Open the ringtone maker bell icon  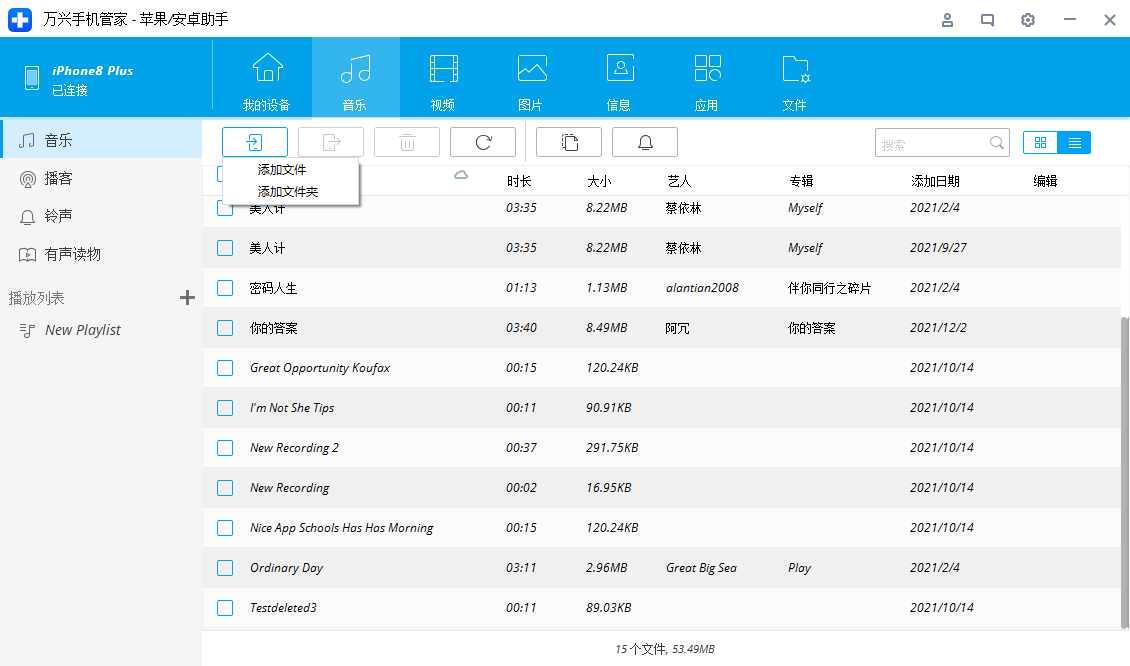click(644, 142)
